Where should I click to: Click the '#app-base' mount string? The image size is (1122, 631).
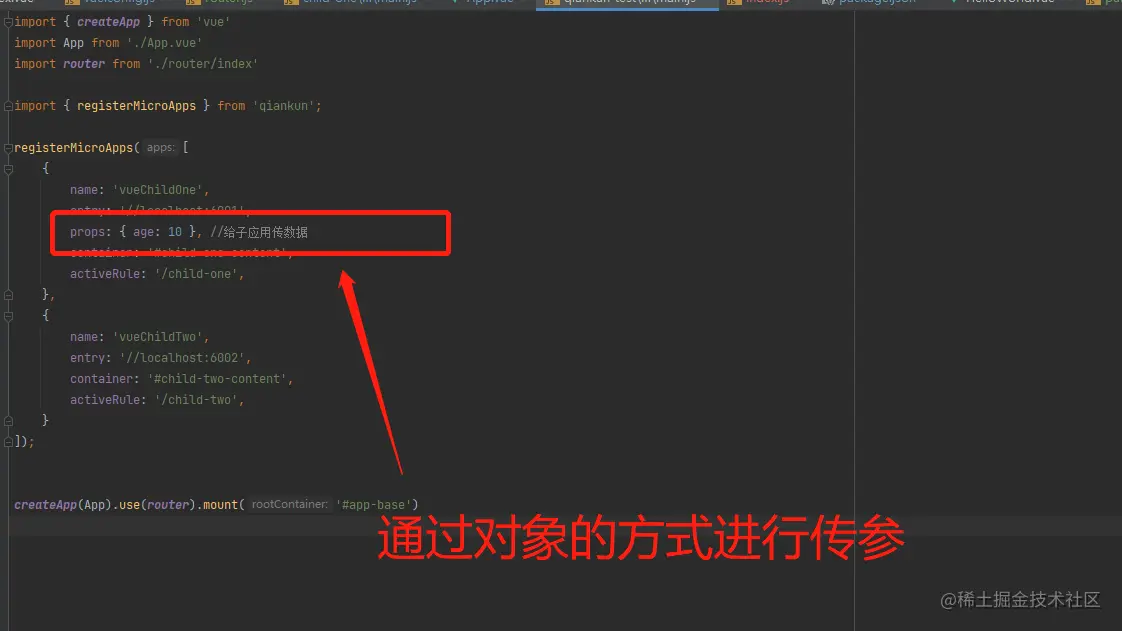click(x=374, y=505)
